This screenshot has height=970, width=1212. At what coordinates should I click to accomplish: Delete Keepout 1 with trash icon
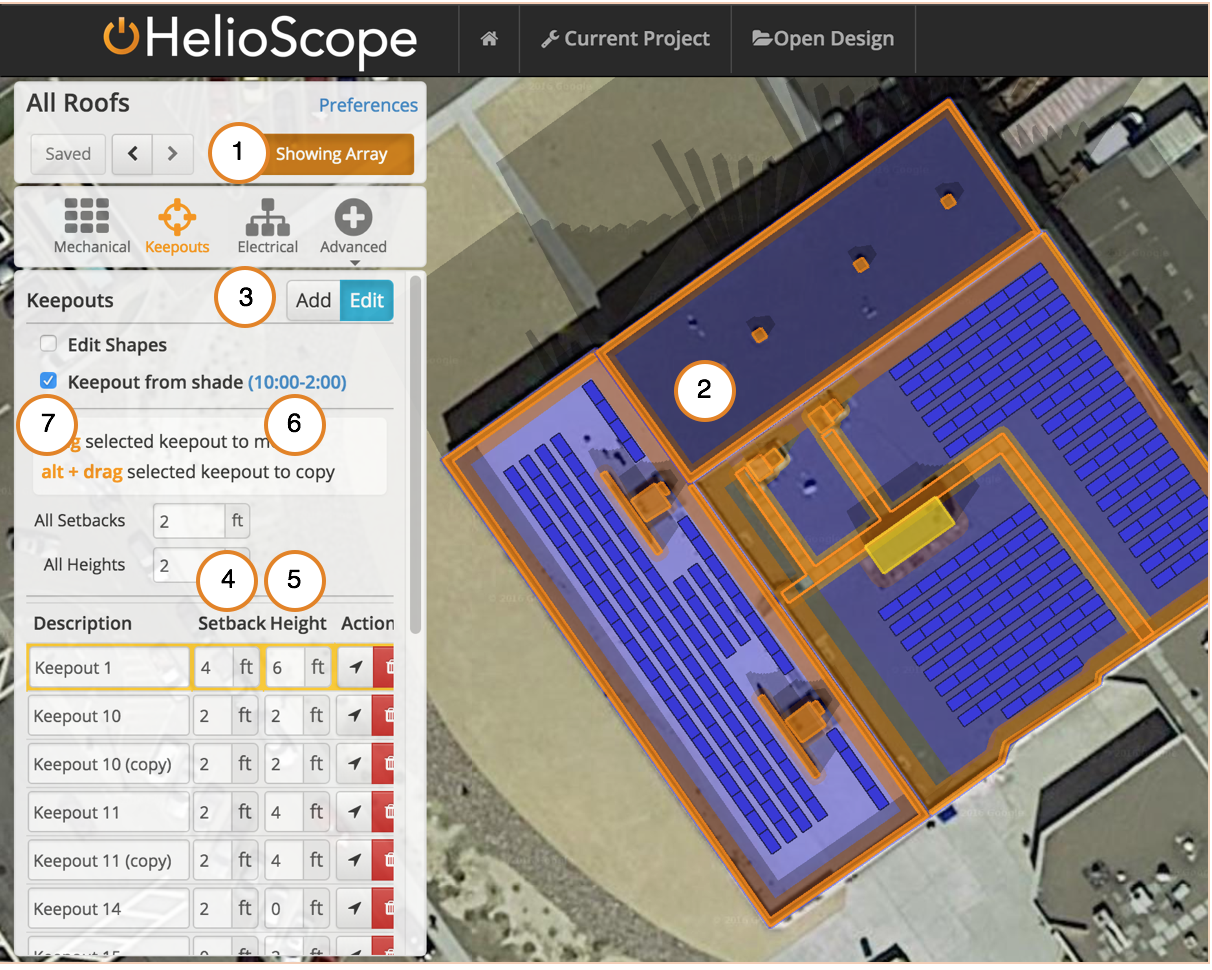tap(386, 667)
